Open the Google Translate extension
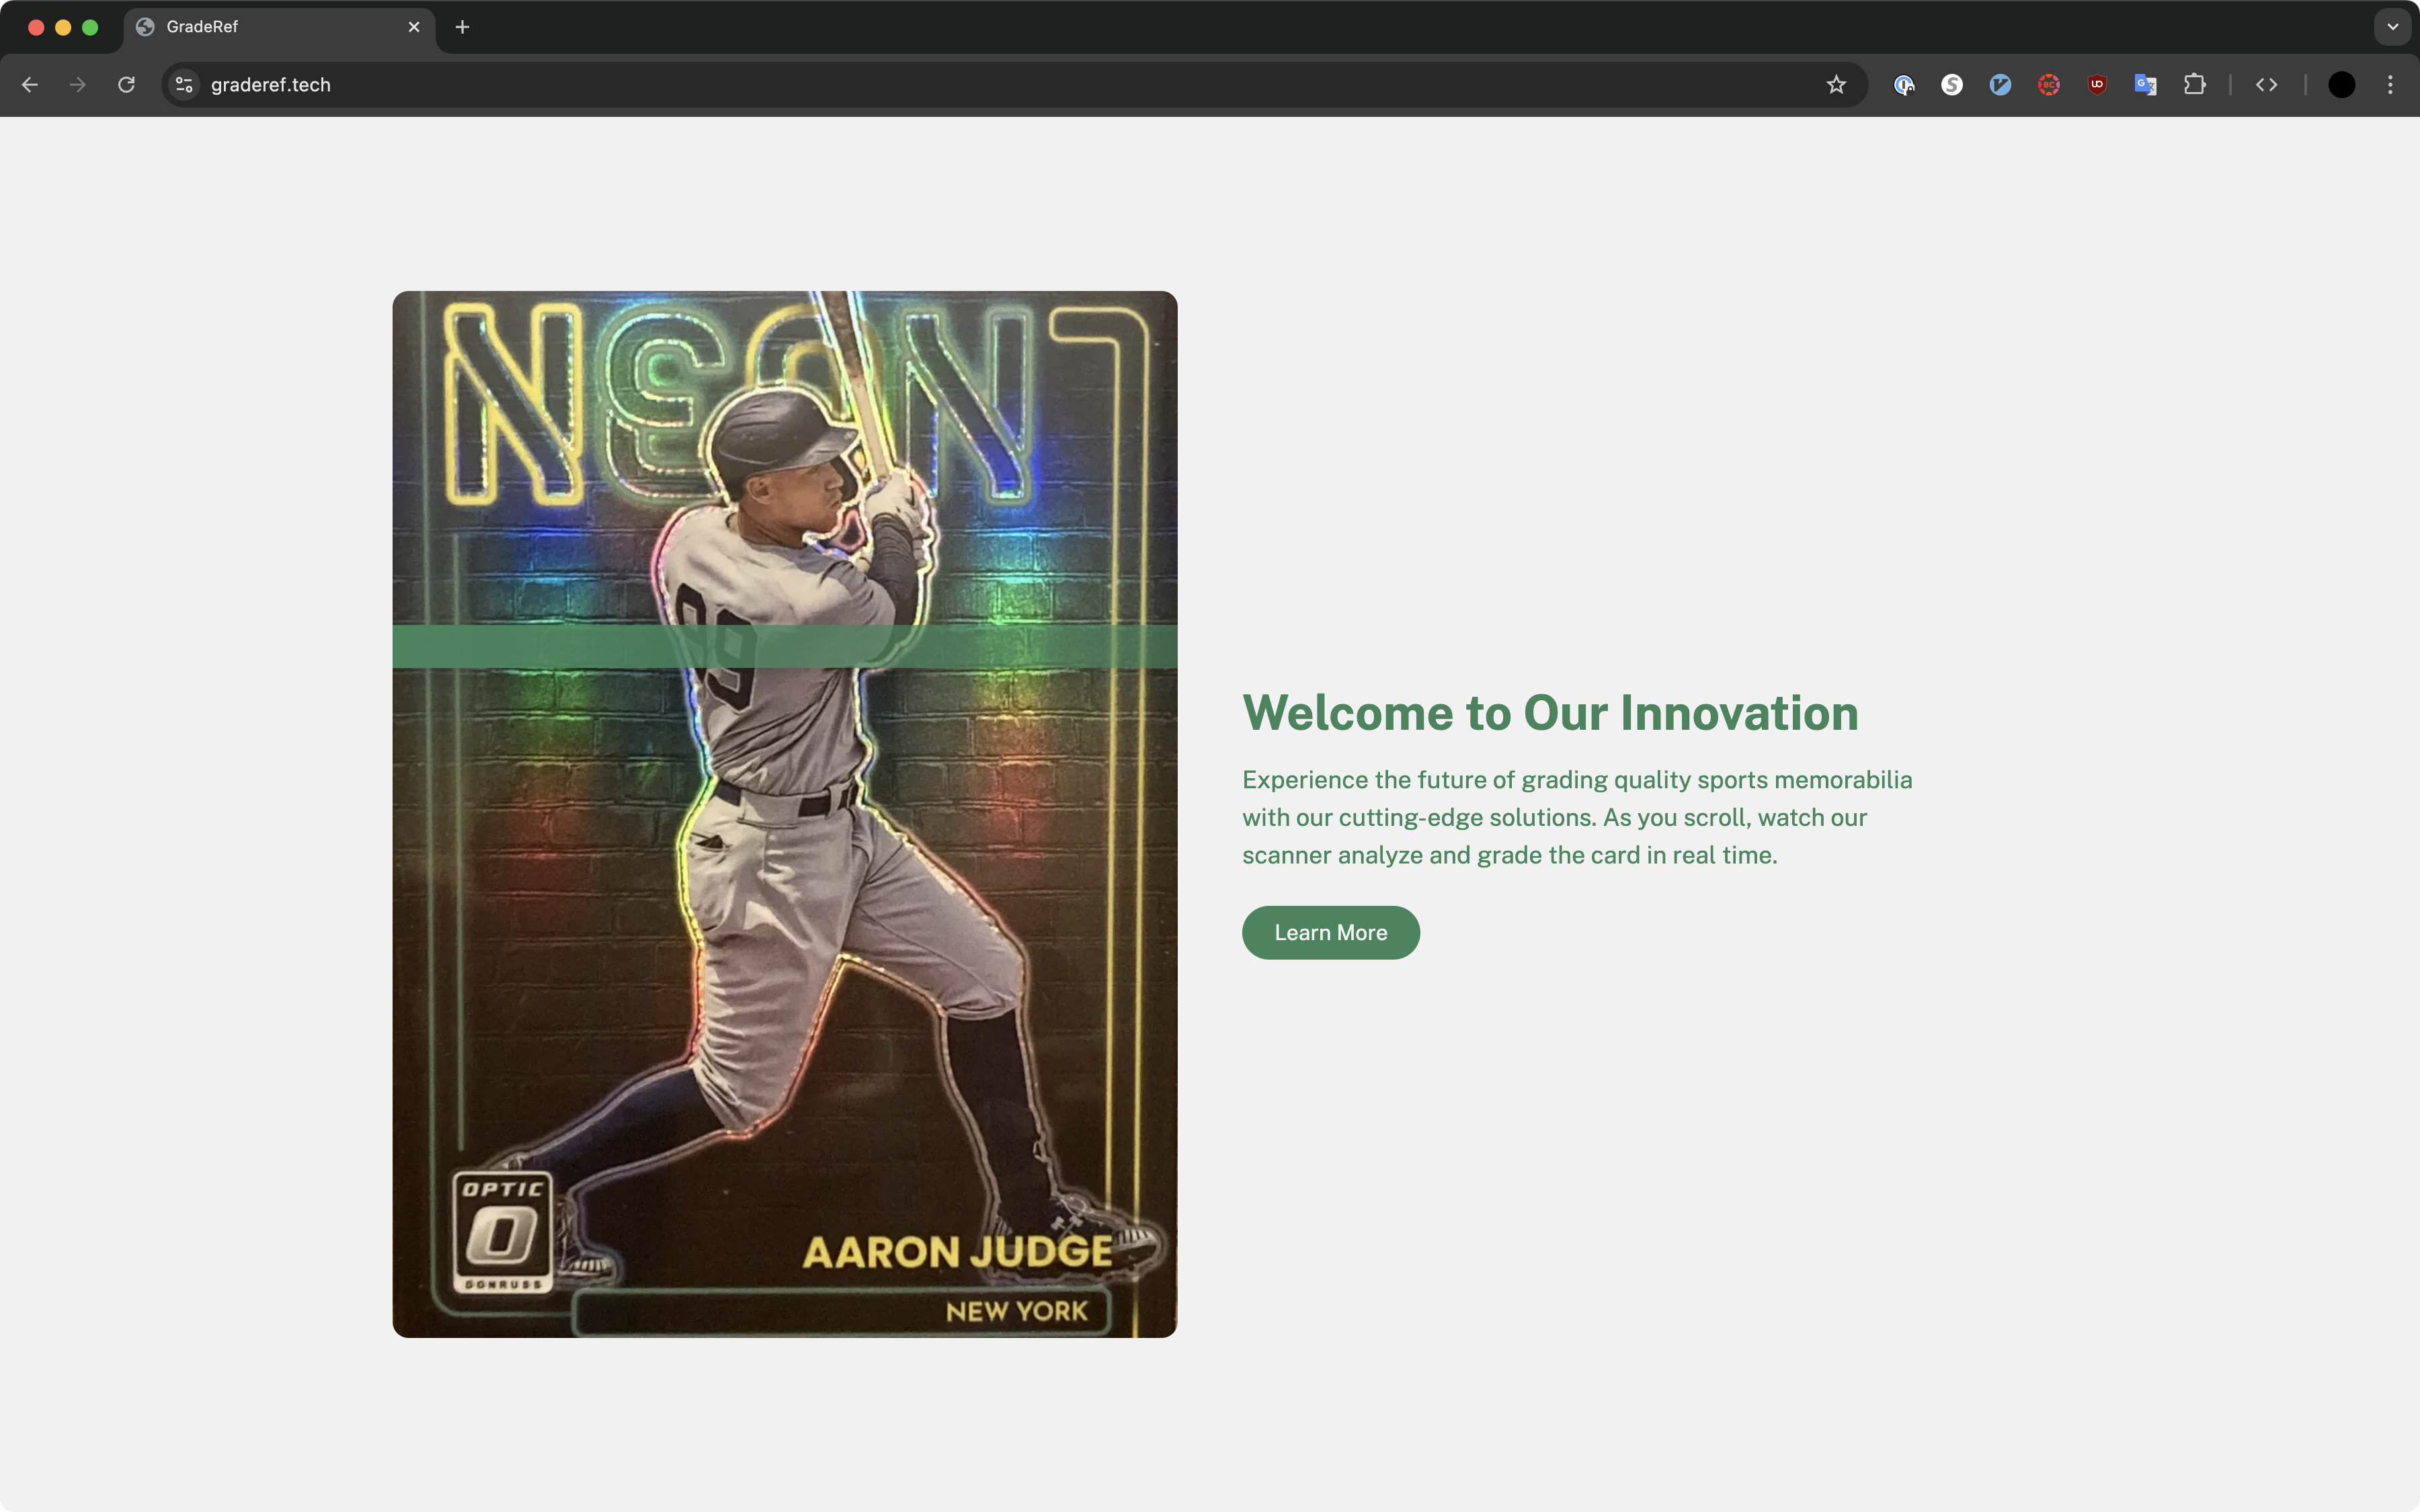 coord(2145,85)
